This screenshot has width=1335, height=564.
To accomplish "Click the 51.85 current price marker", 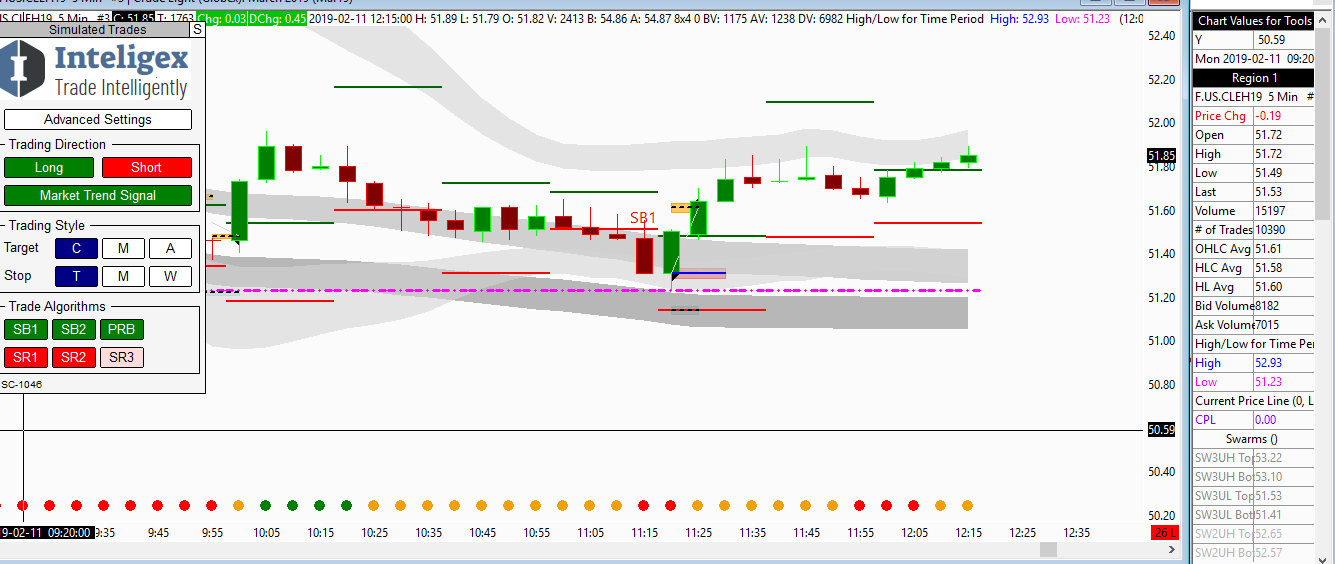I will (1161, 155).
